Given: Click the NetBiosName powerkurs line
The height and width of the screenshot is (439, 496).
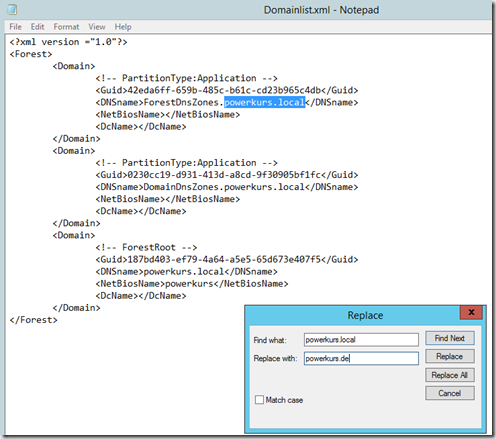Looking at the screenshot, I should pos(192,284).
